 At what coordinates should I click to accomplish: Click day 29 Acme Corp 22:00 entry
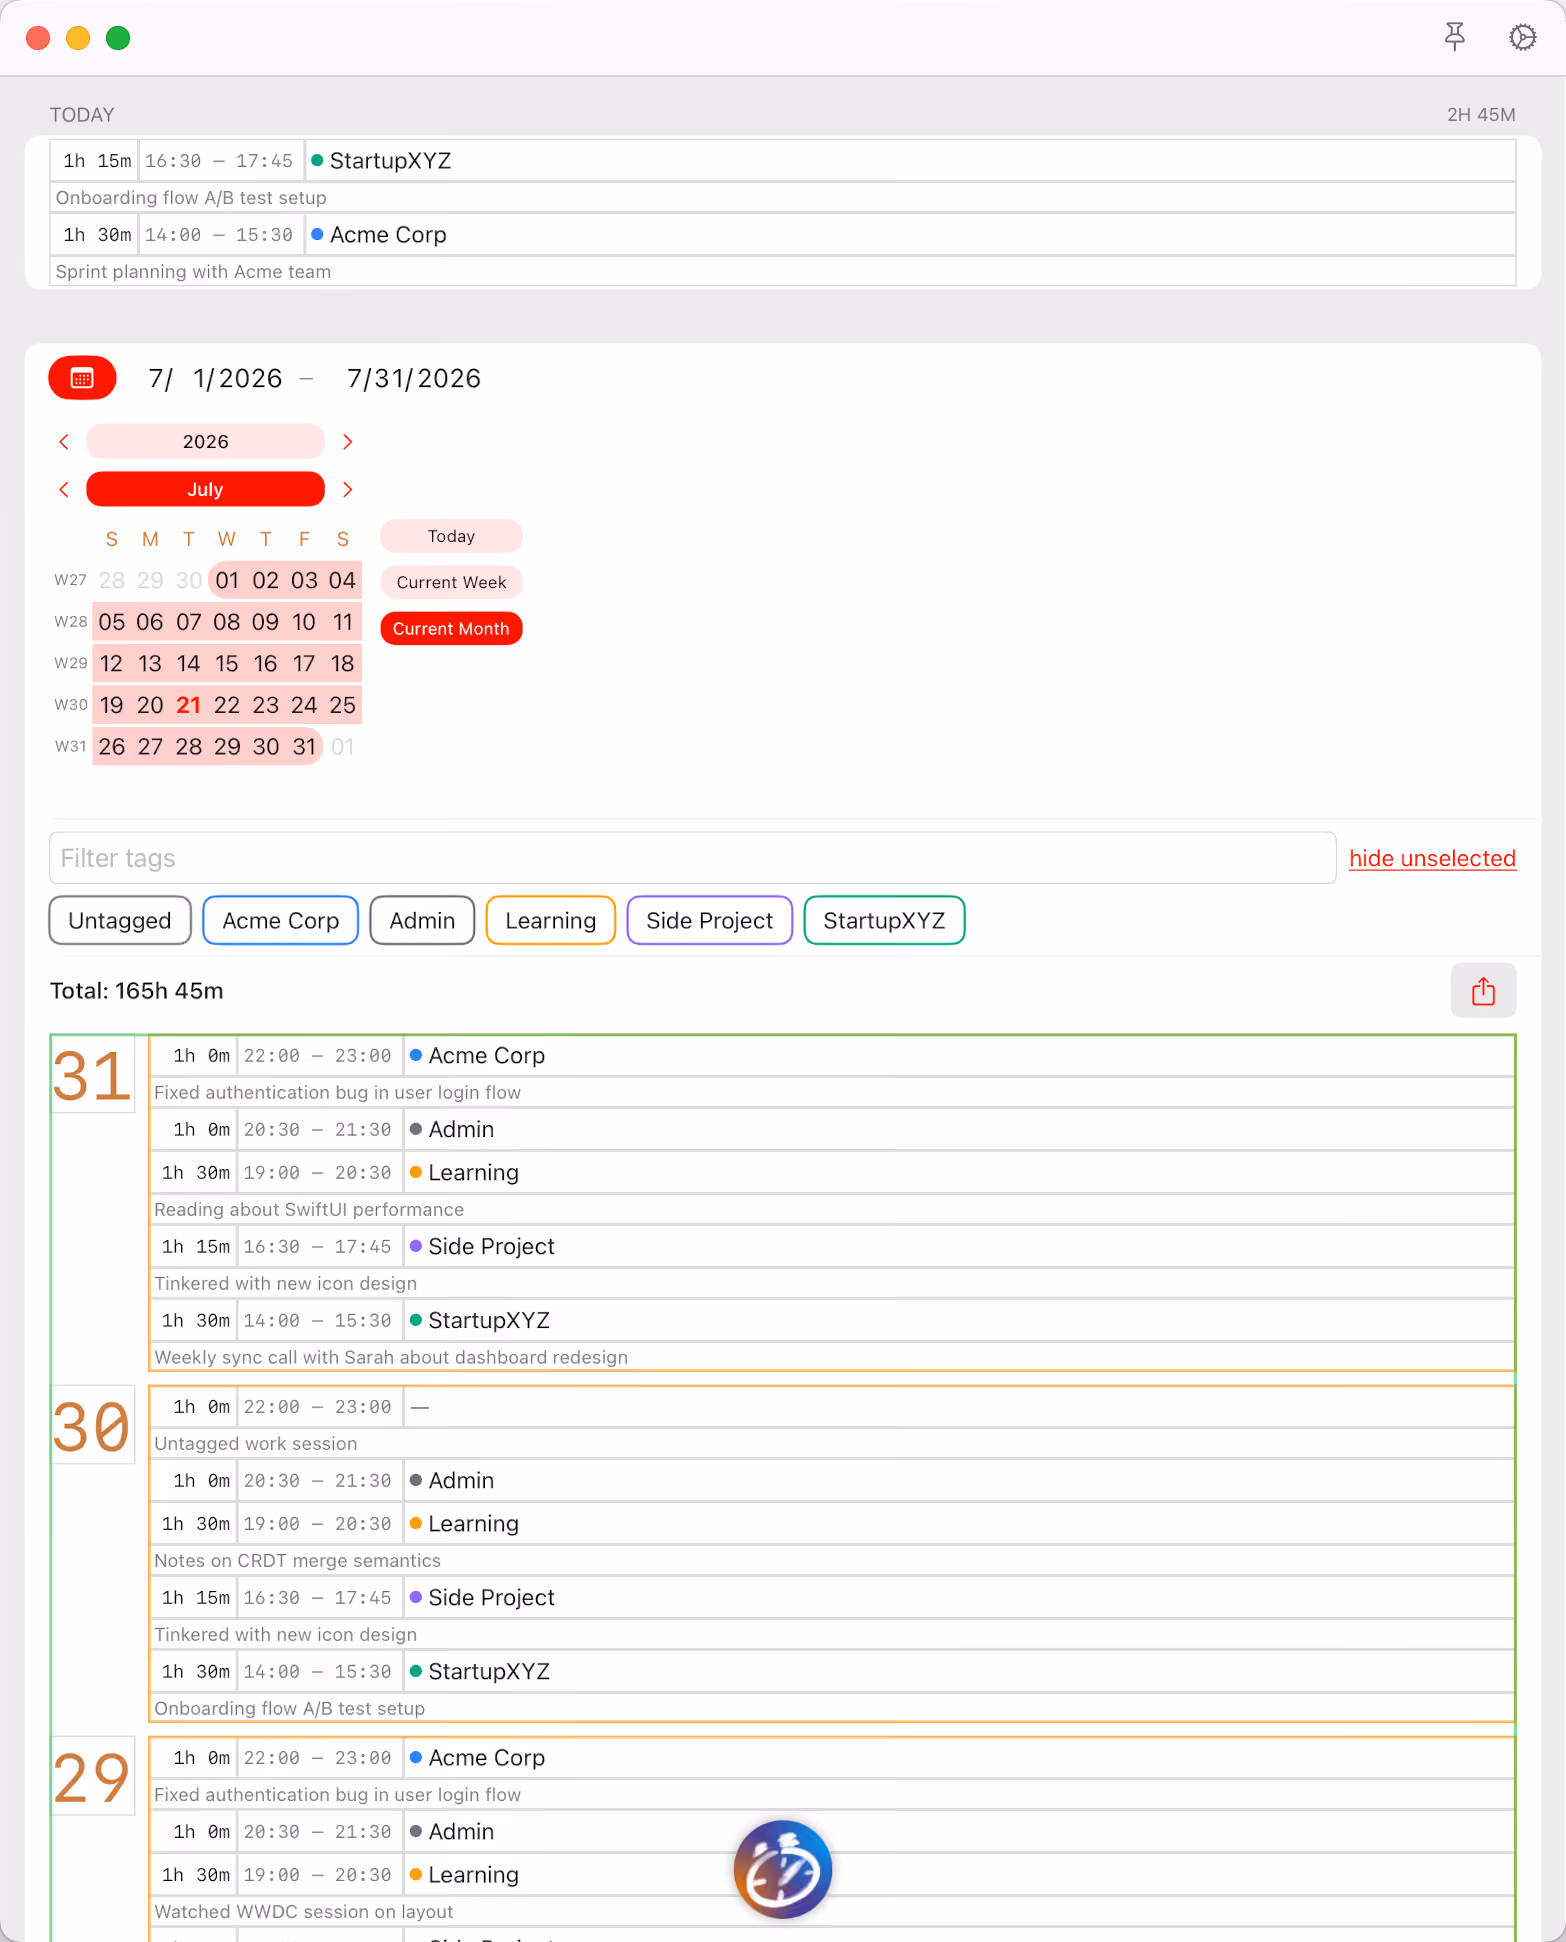point(832,1758)
